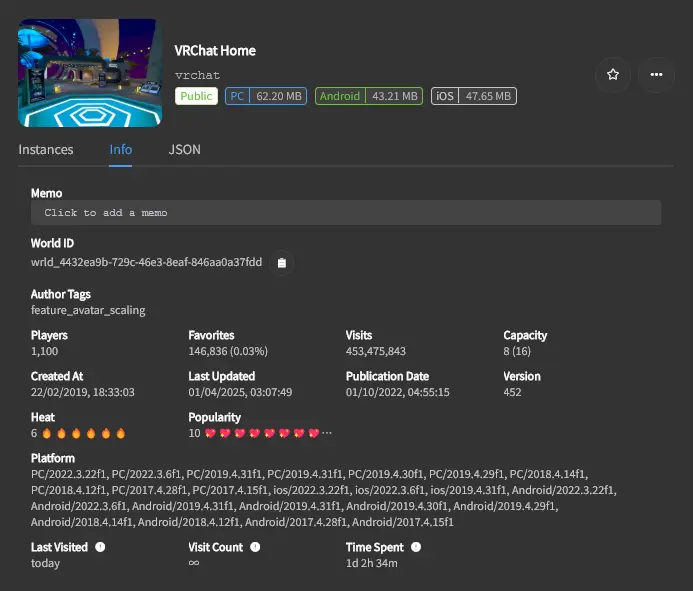Click the Players value 1,100
Image resolution: width=693 pixels, height=591 pixels.
click(45, 351)
